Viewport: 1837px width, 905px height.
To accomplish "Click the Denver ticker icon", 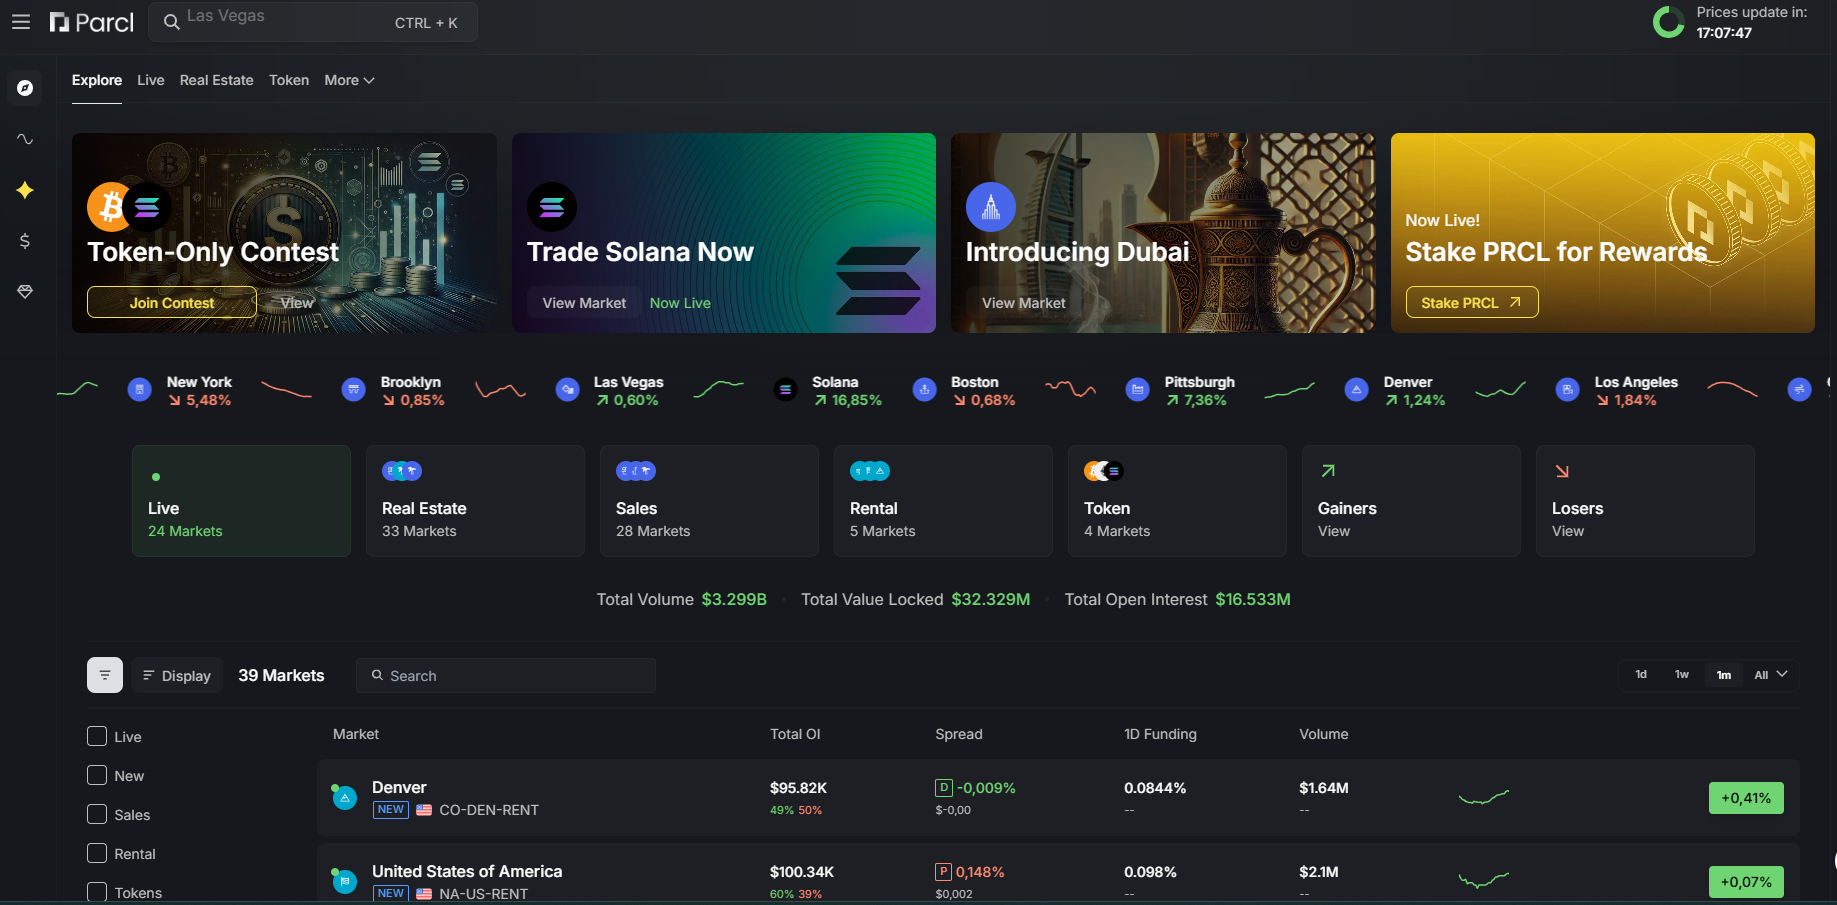I will click(1357, 390).
